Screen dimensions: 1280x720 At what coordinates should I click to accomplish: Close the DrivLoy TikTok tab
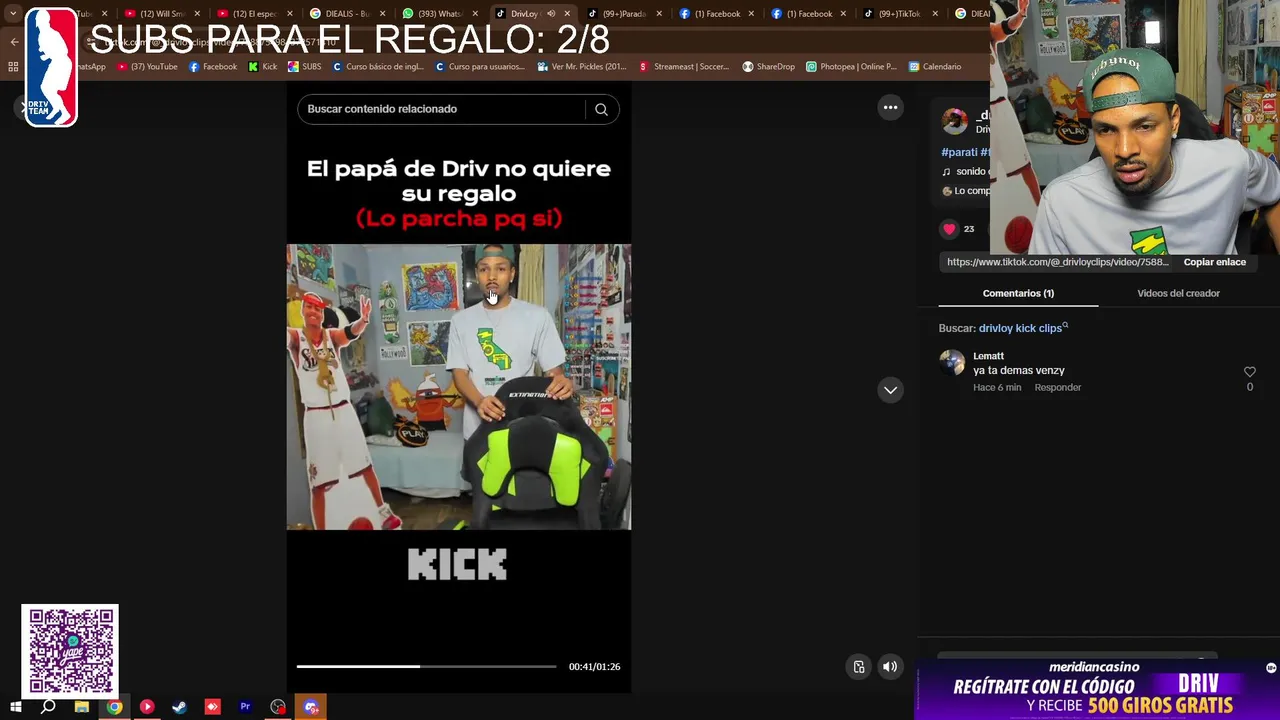[567, 14]
